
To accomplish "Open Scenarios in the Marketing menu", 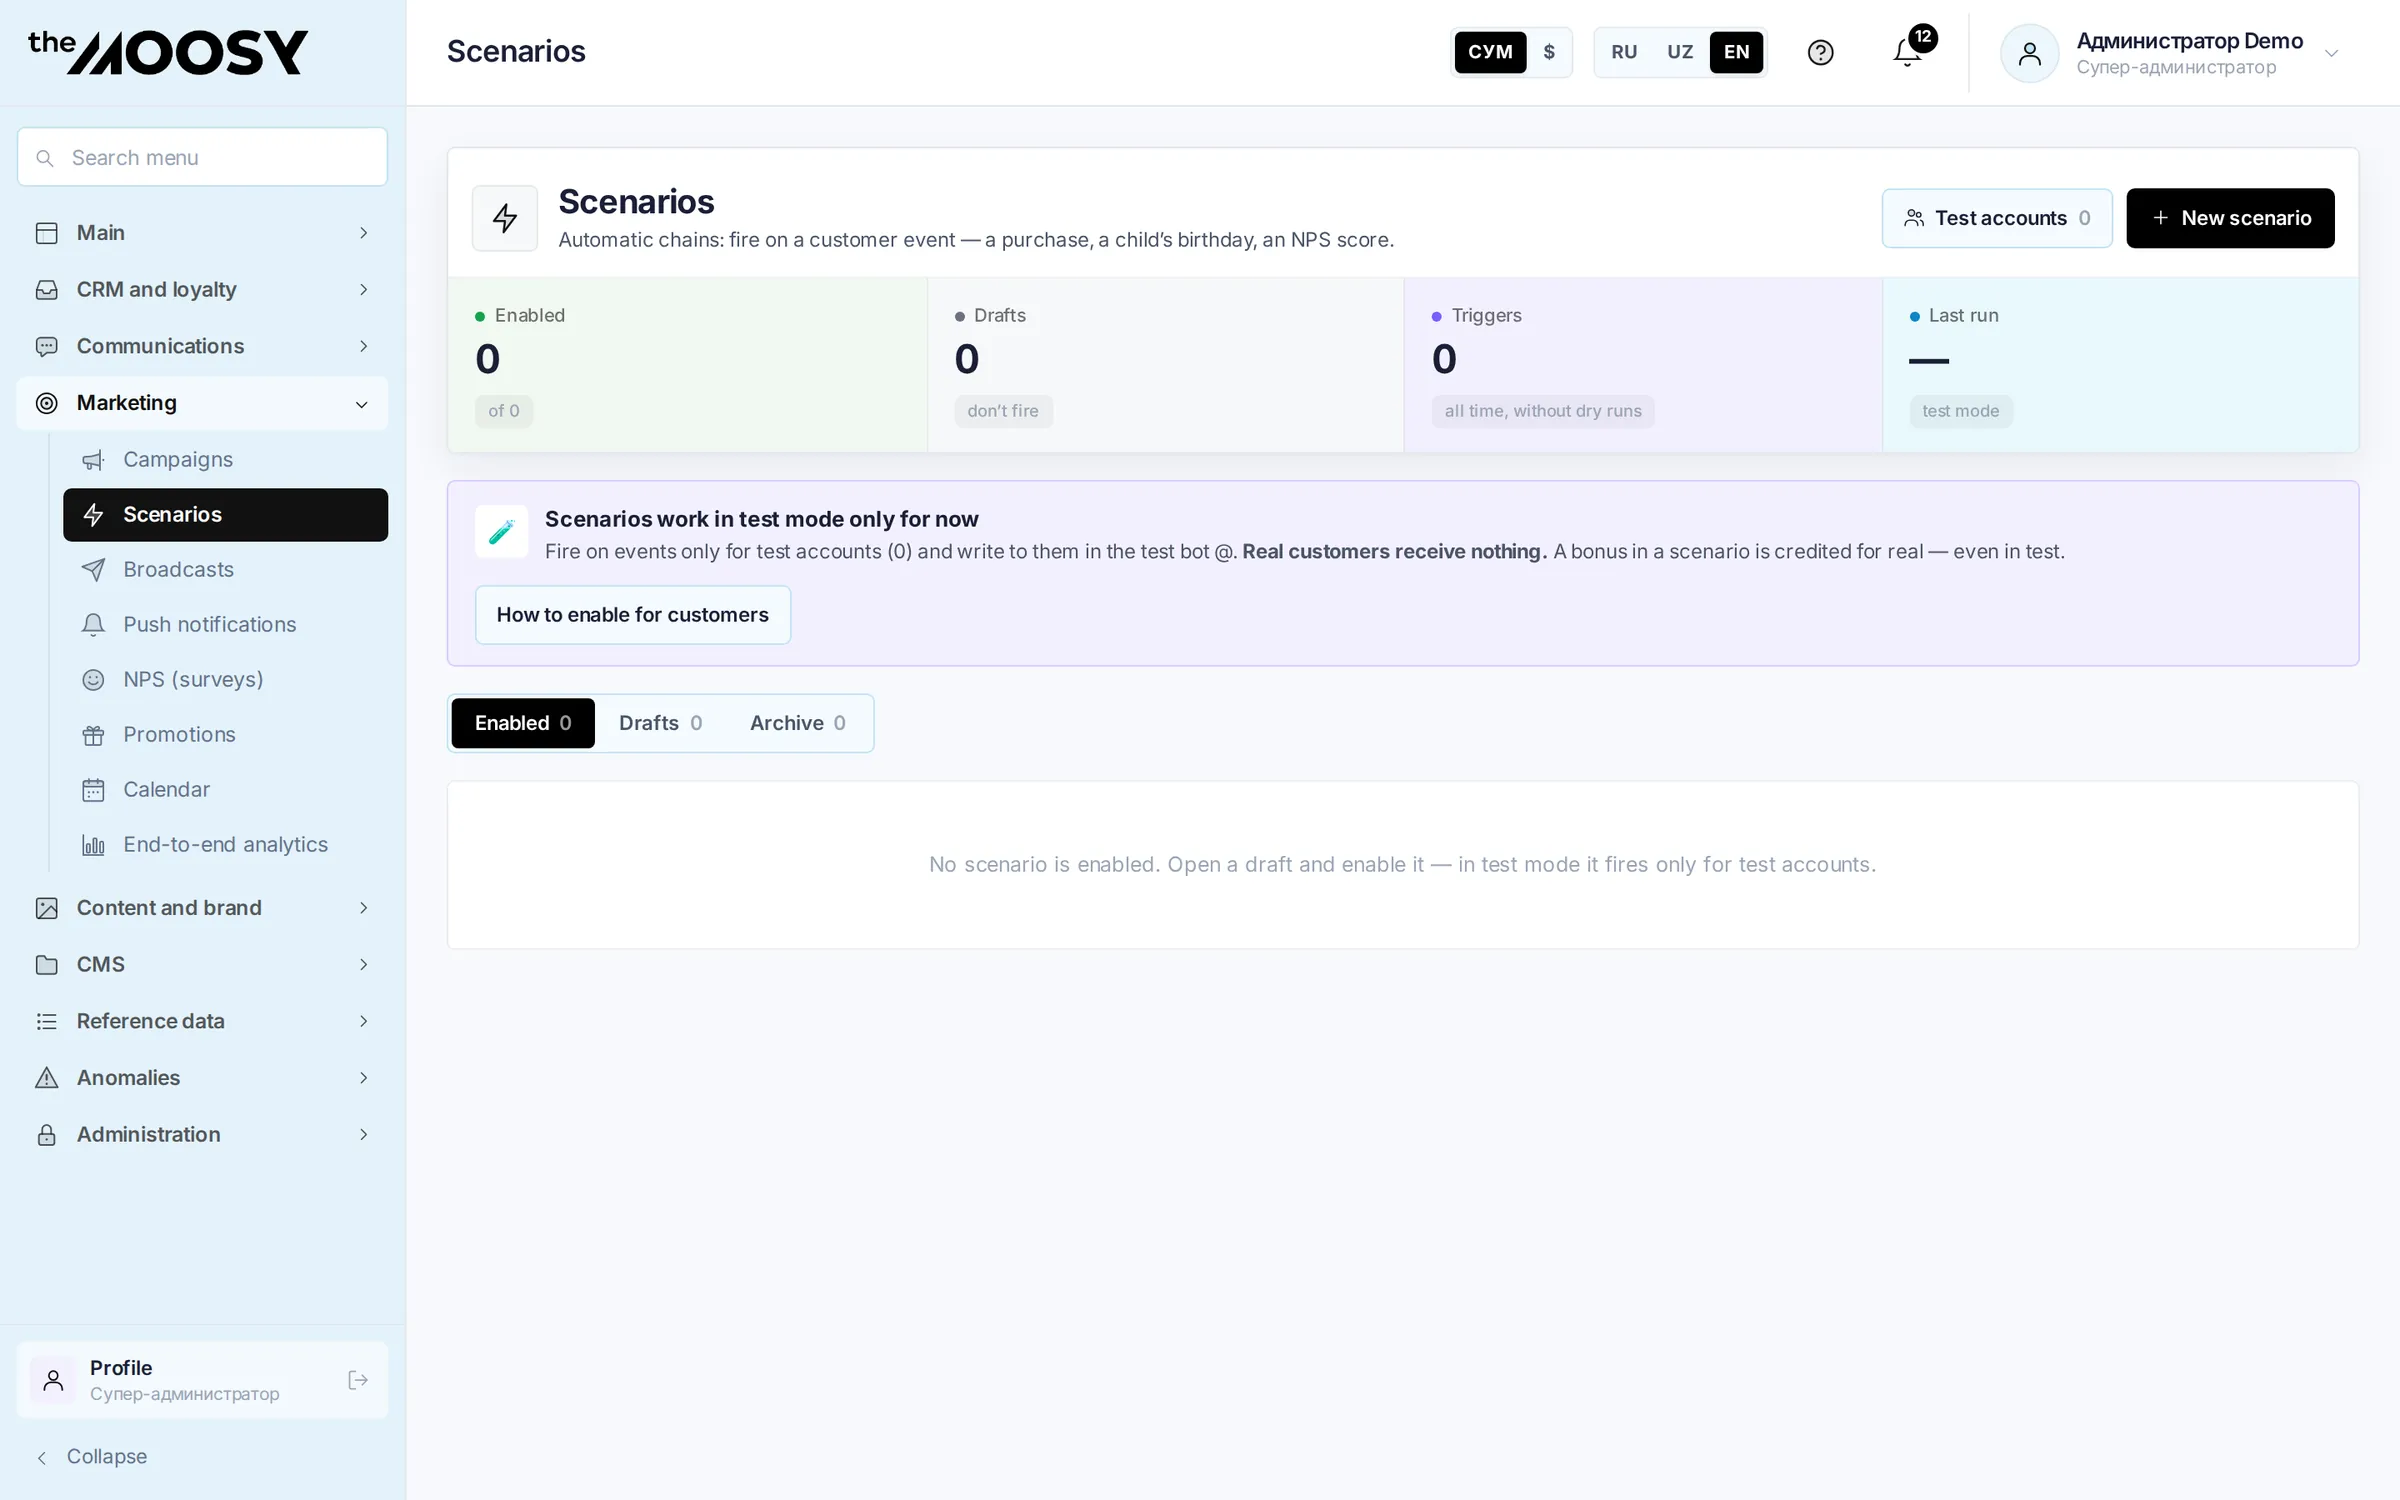I will pyautogui.click(x=225, y=515).
